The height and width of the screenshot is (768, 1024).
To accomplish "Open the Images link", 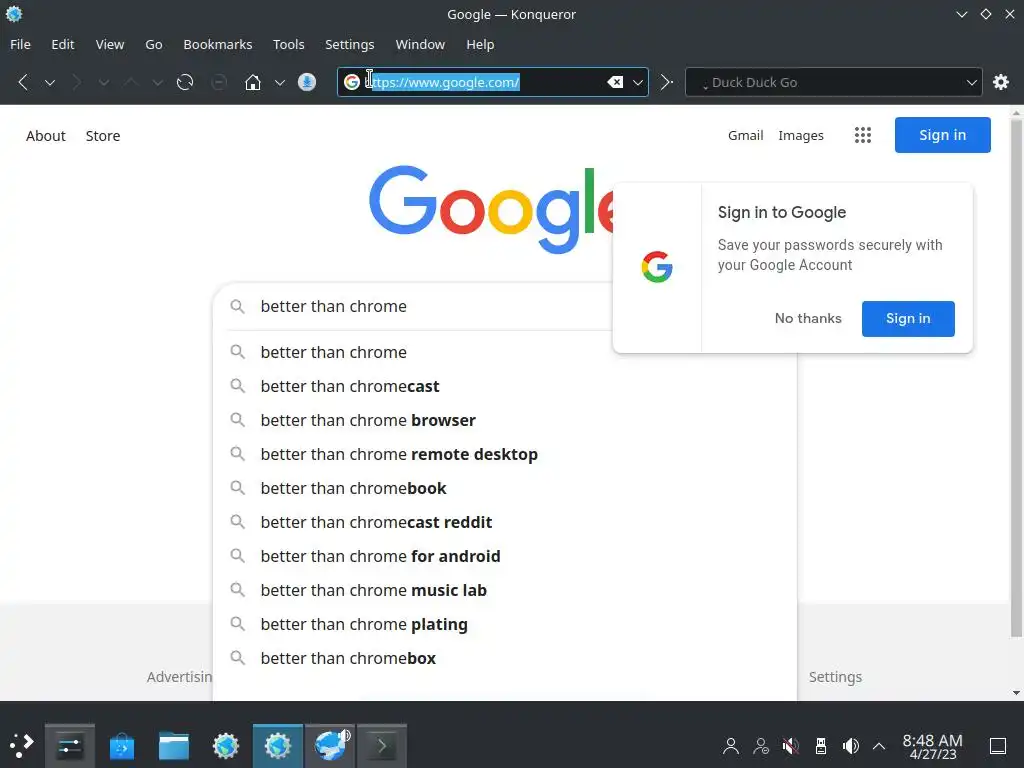I will [801, 135].
